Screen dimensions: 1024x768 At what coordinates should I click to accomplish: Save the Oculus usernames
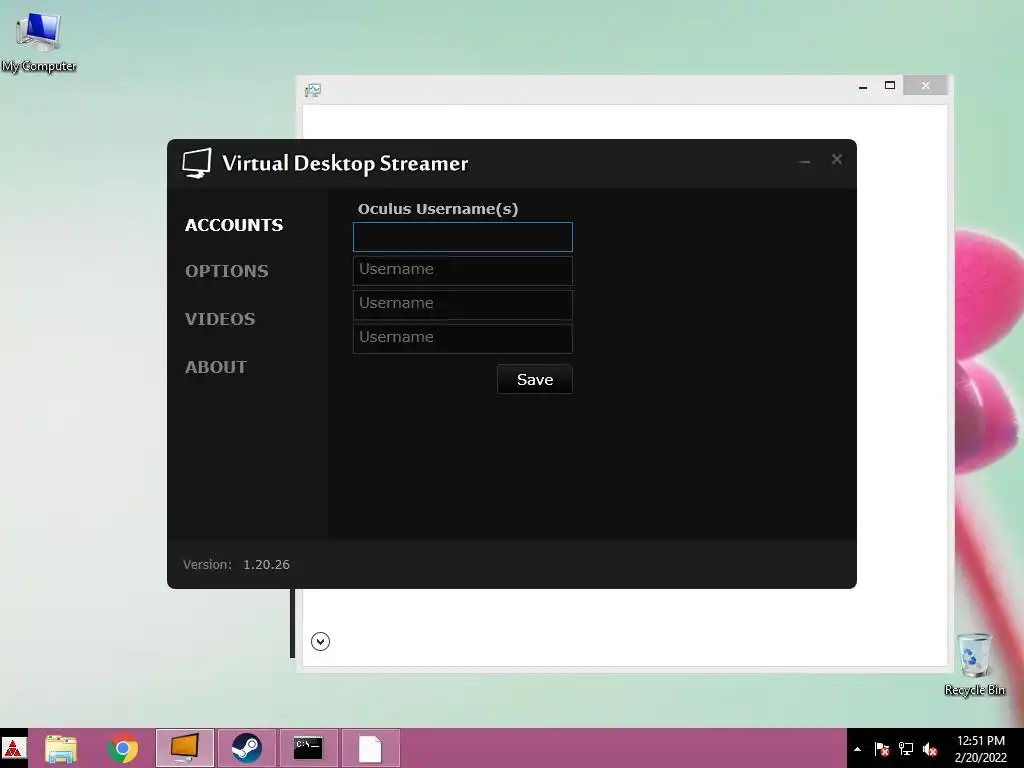535,379
